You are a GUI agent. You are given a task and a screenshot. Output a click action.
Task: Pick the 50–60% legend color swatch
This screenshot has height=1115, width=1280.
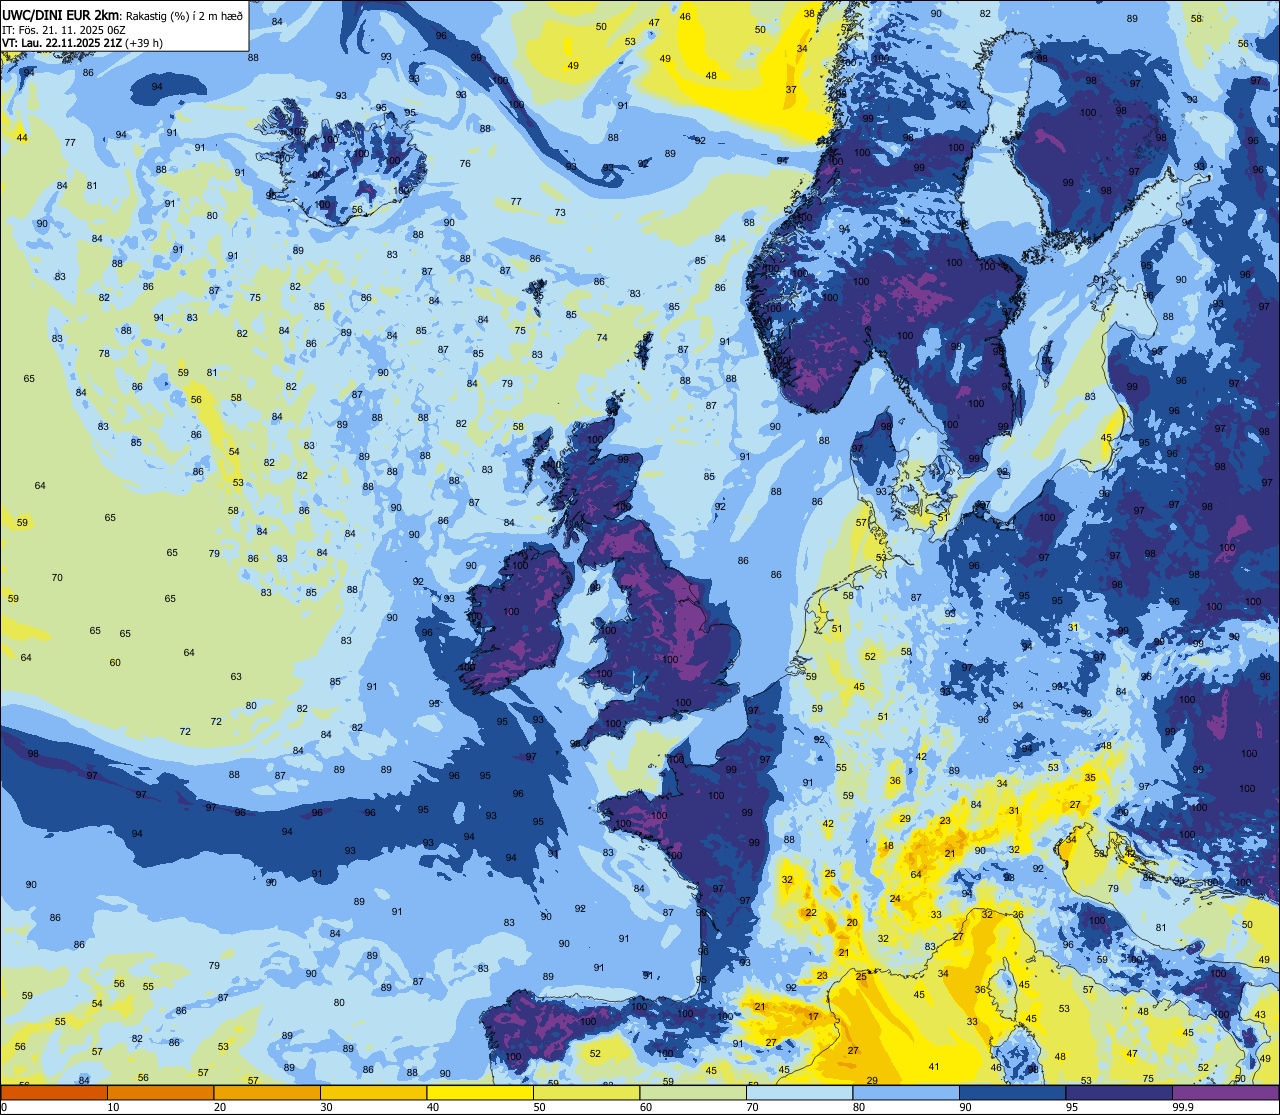point(586,1092)
